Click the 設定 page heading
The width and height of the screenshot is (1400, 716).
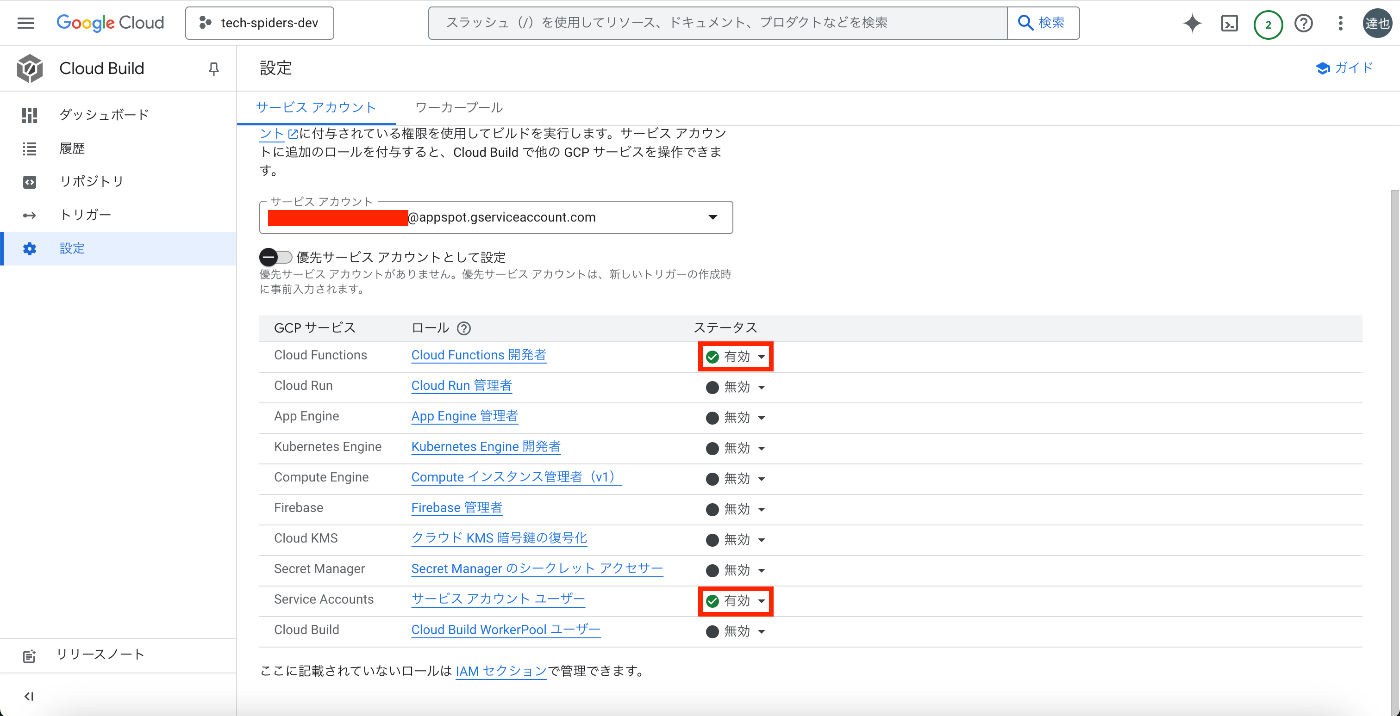tap(276, 68)
